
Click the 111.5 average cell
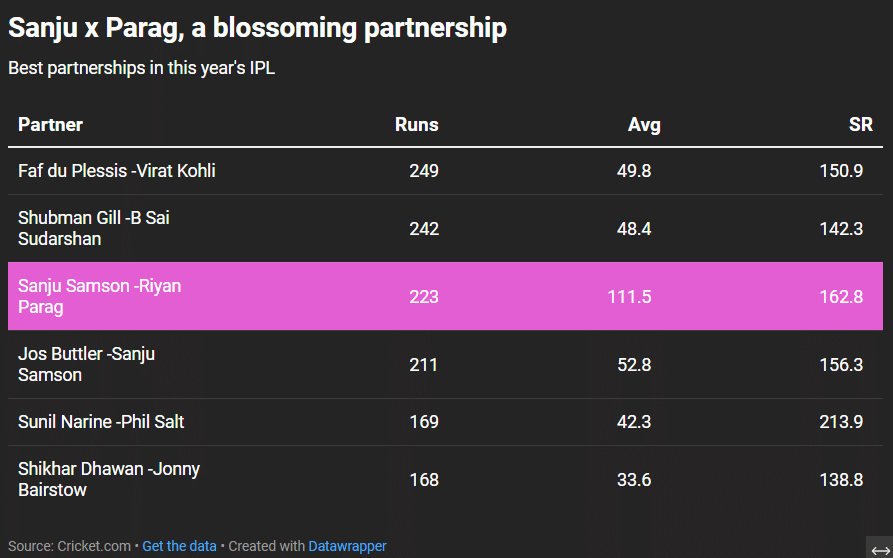[629, 297]
